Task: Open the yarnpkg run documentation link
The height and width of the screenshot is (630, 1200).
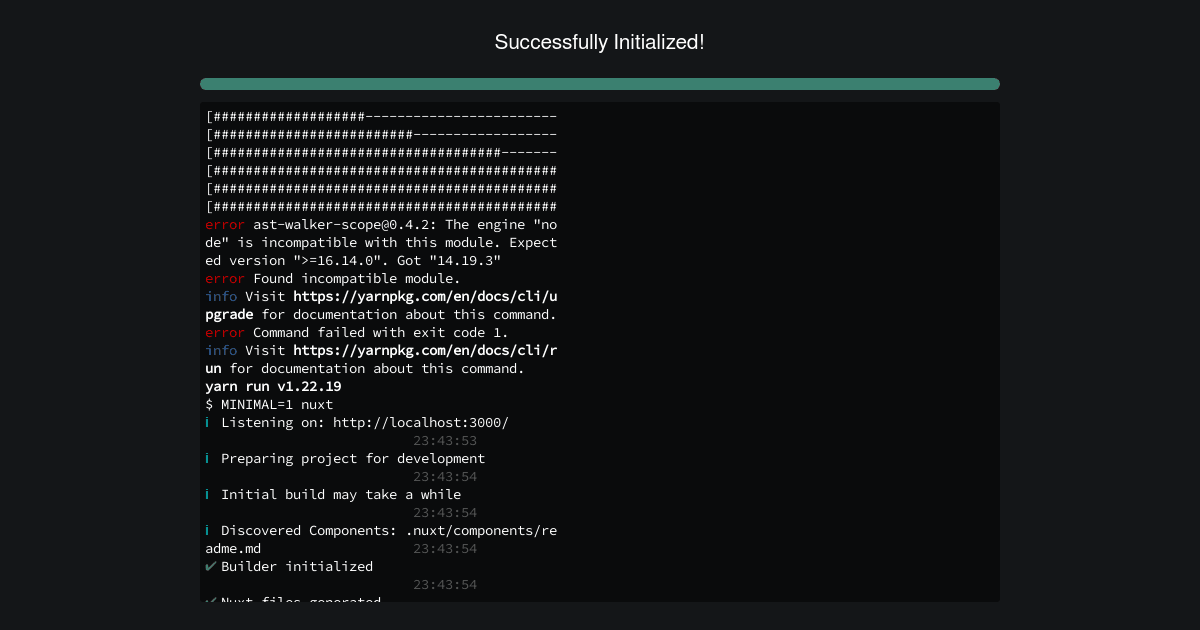Action: tap(425, 350)
